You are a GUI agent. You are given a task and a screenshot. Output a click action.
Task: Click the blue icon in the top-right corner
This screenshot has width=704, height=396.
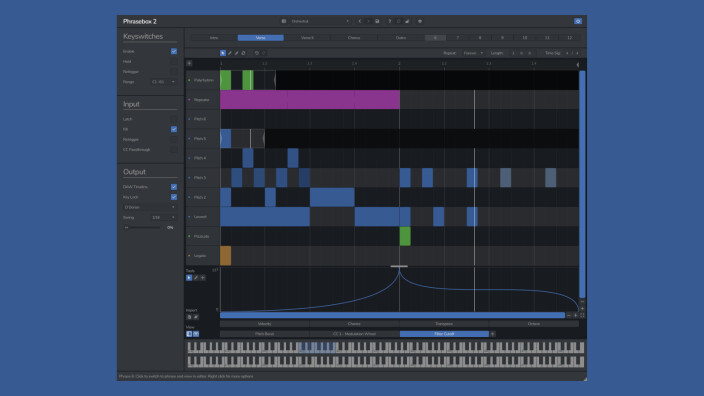[x=578, y=21]
